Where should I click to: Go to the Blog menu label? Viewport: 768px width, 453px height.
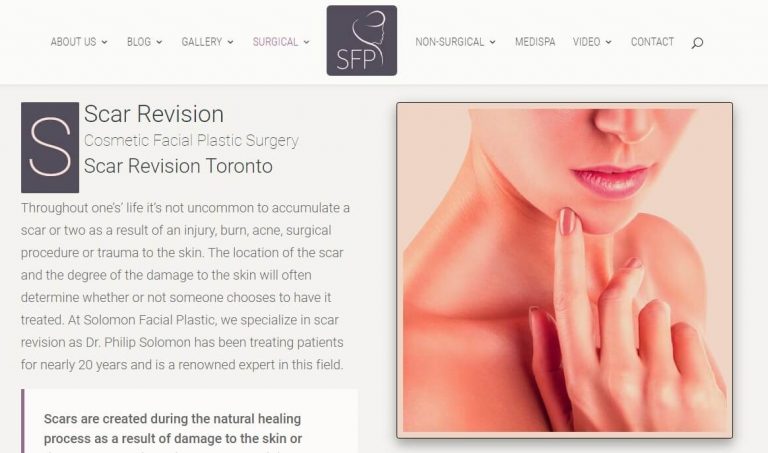pos(139,42)
